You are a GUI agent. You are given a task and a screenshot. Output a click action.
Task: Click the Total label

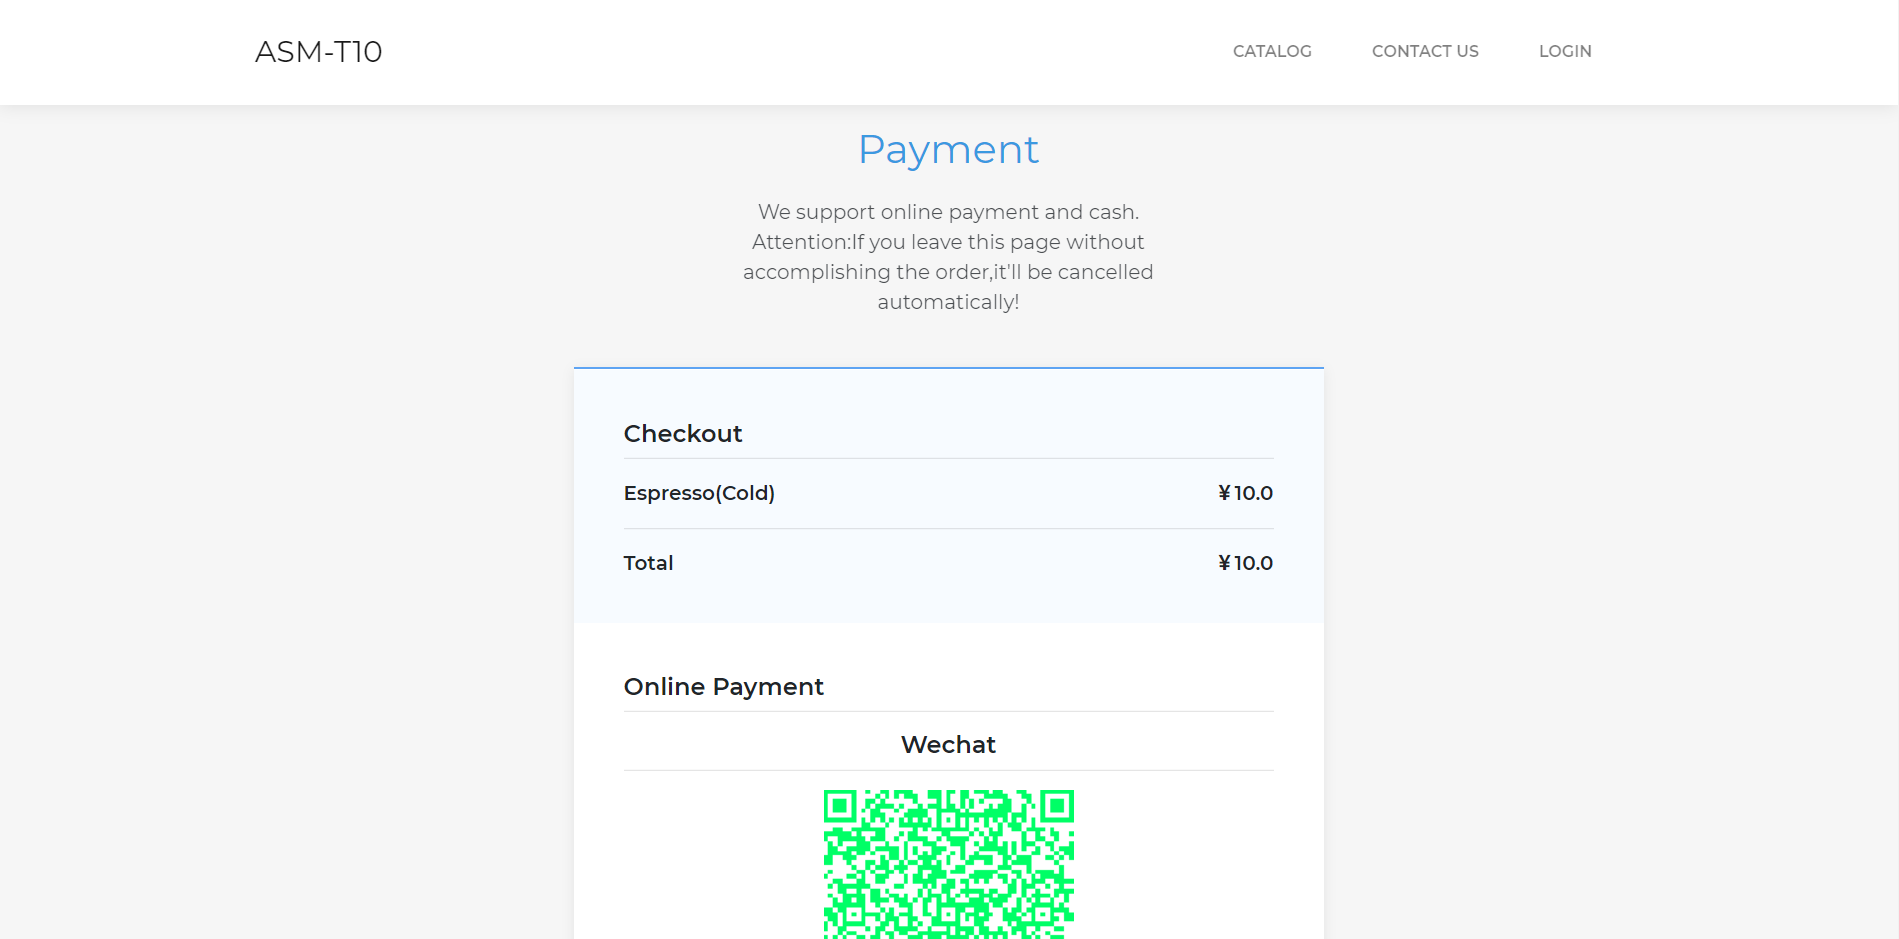(x=648, y=563)
